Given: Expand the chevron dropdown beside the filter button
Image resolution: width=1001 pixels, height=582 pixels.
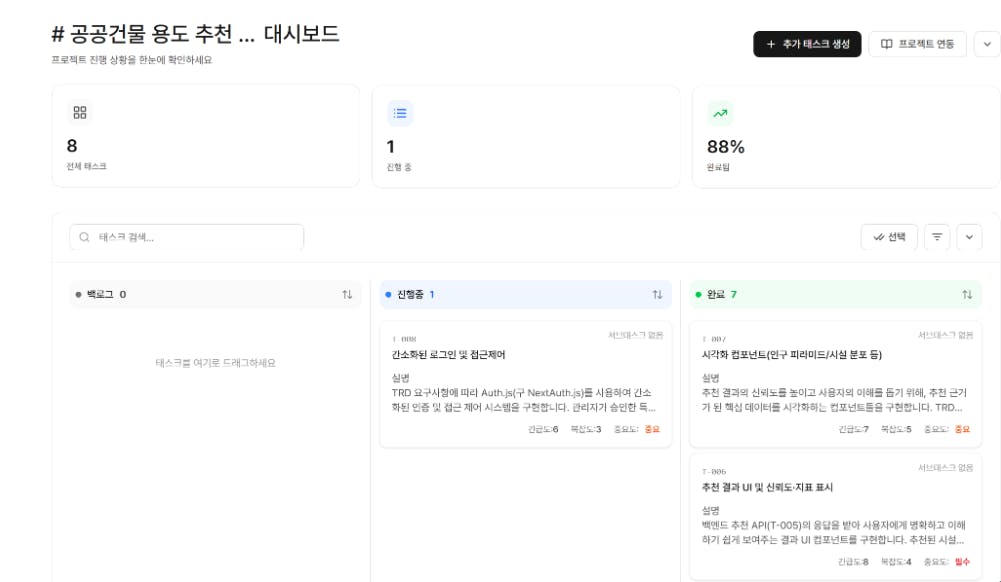Looking at the screenshot, I should click(x=969, y=237).
